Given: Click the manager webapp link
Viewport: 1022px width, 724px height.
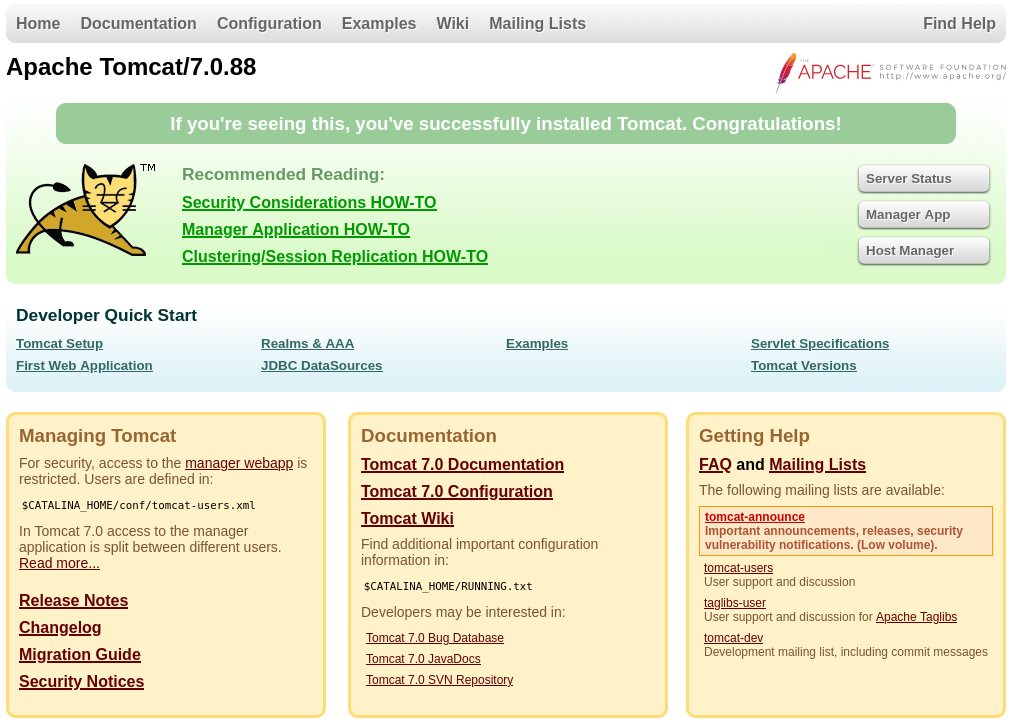Looking at the screenshot, I should pos(239,463).
